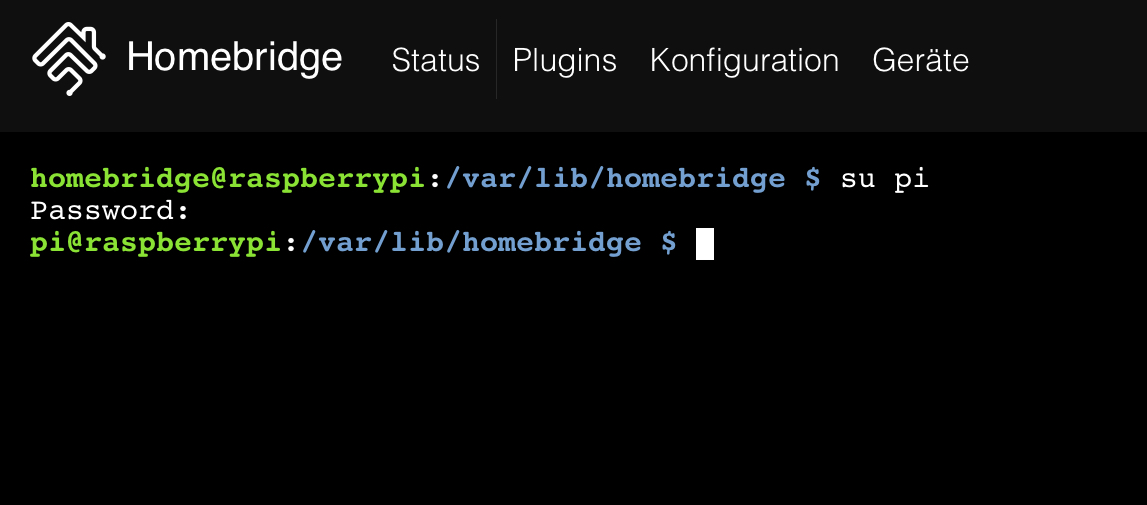Click the dollar sign before the cursor
Viewport: 1147px width, 505px height.
point(668,242)
